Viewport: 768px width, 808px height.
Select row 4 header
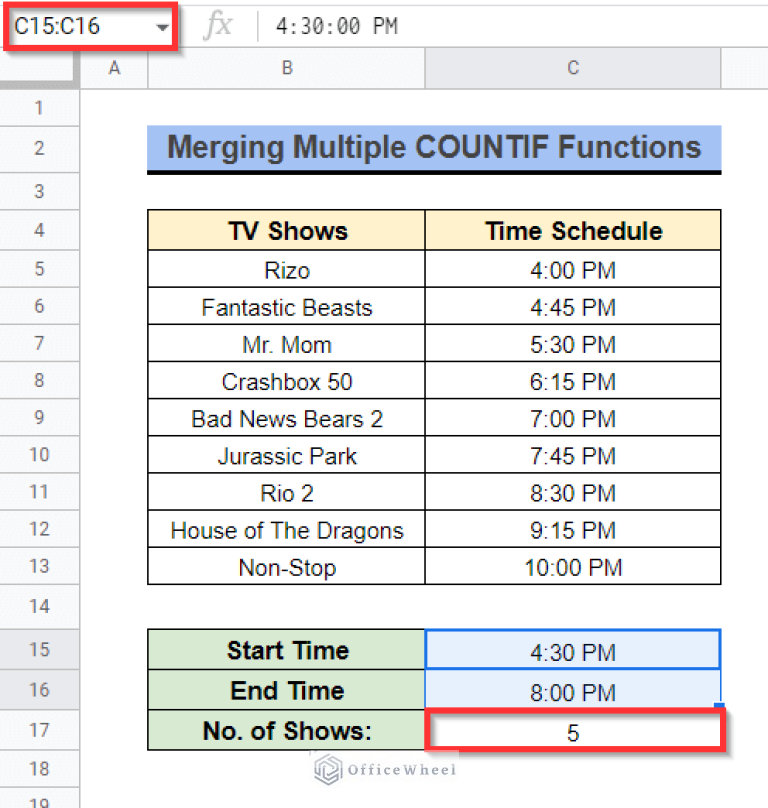[x=39, y=230]
